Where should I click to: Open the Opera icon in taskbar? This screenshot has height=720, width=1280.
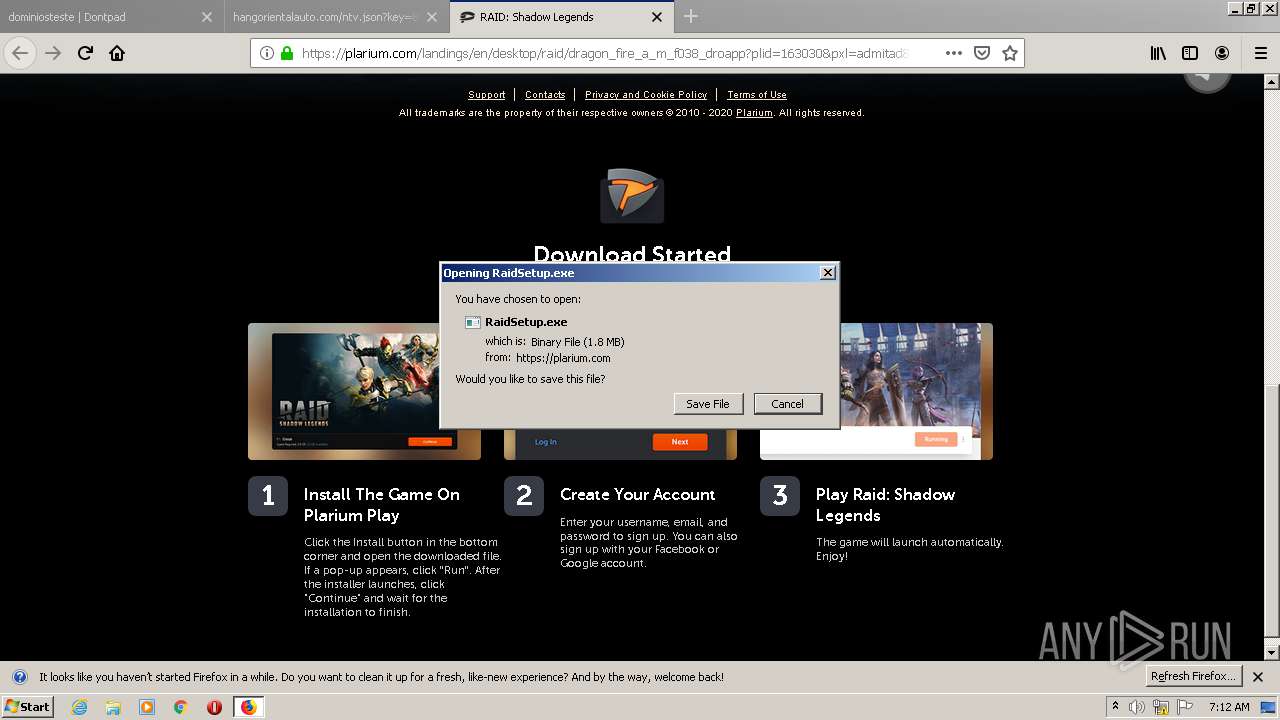[214, 707]
